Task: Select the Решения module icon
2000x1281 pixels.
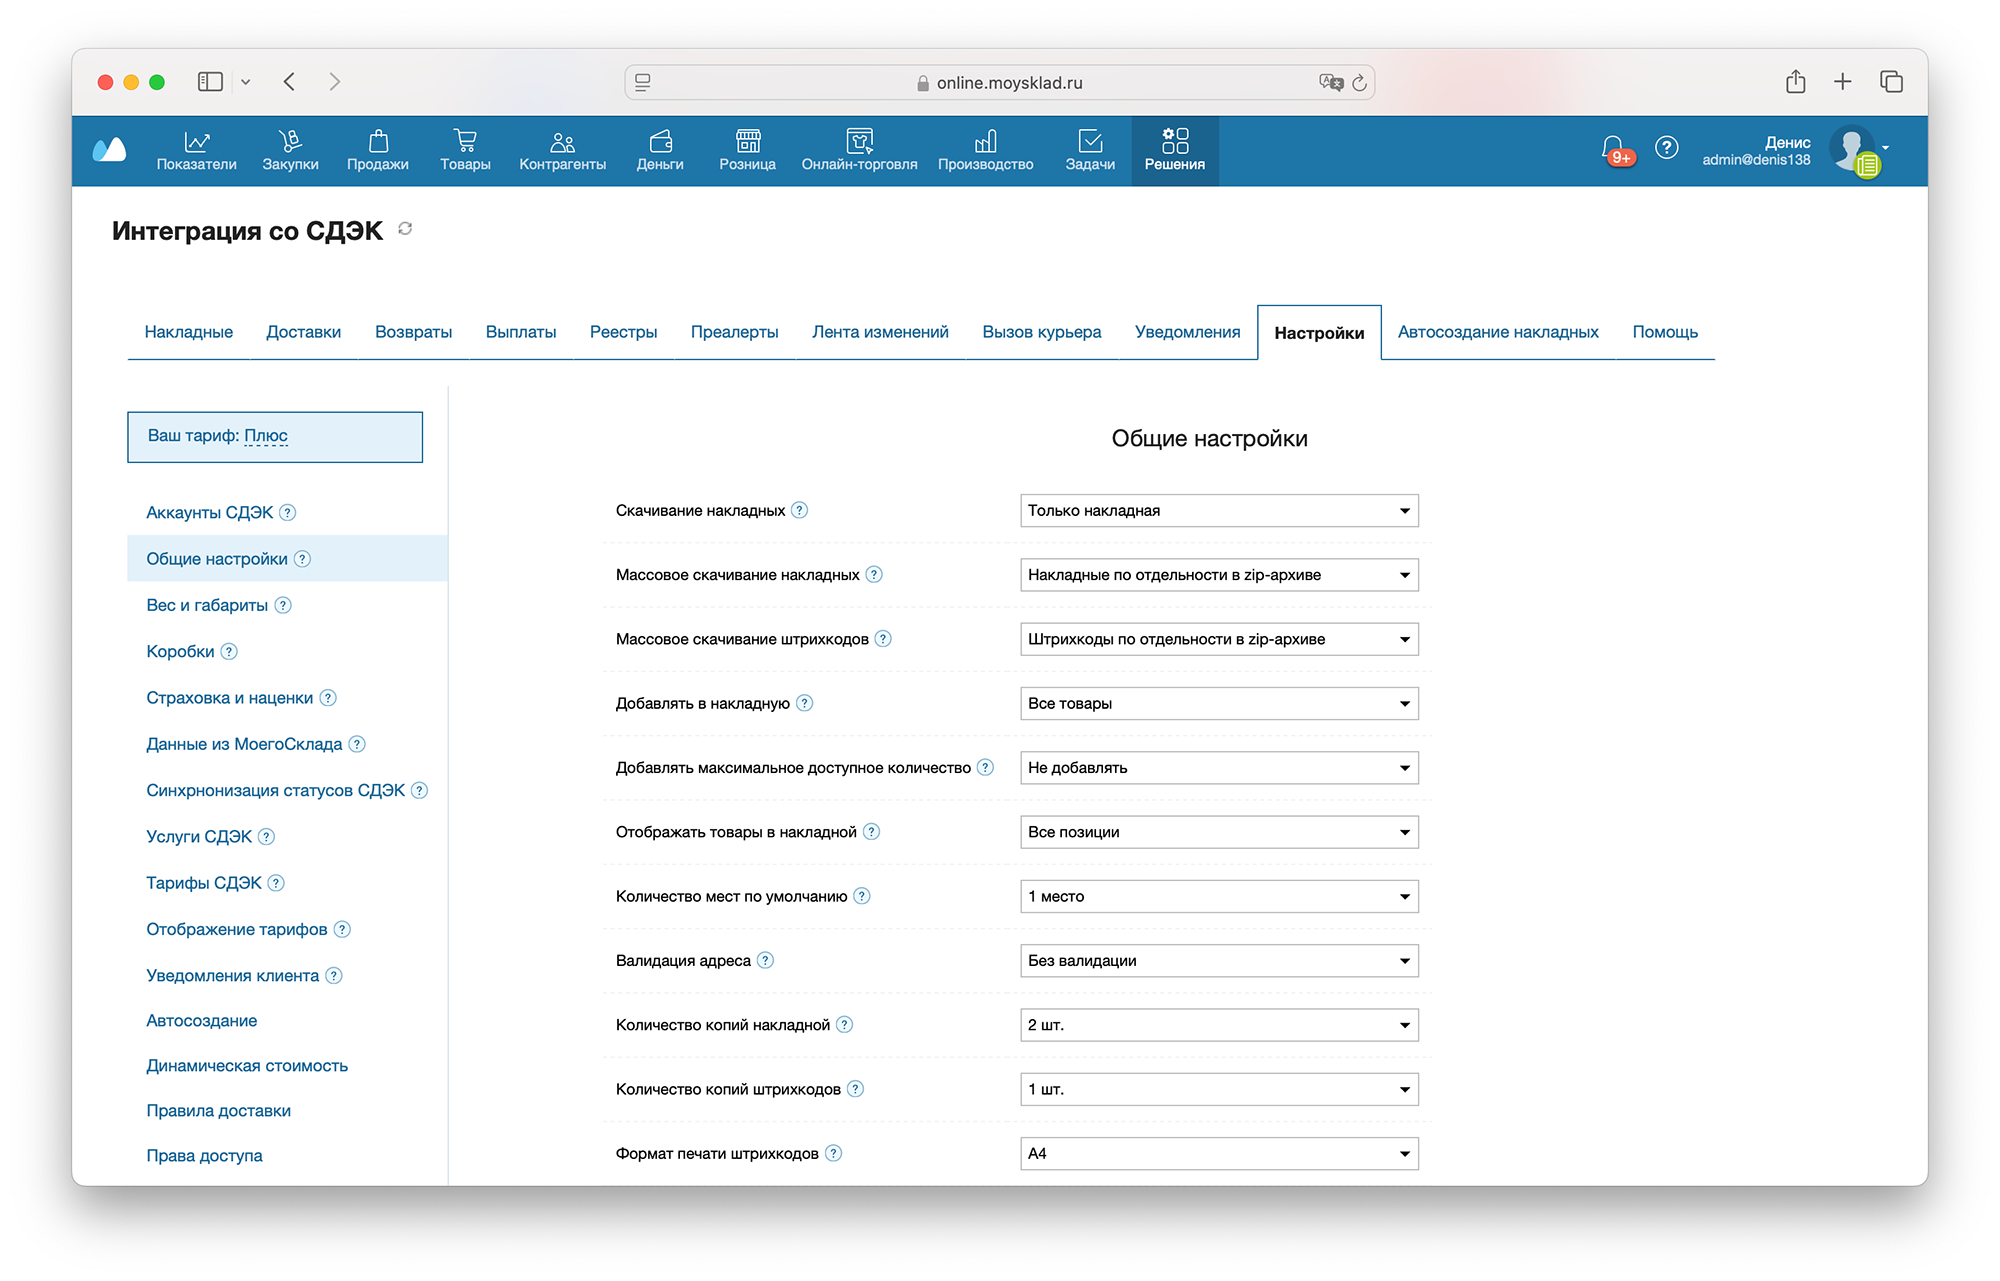Action: 1175,142
